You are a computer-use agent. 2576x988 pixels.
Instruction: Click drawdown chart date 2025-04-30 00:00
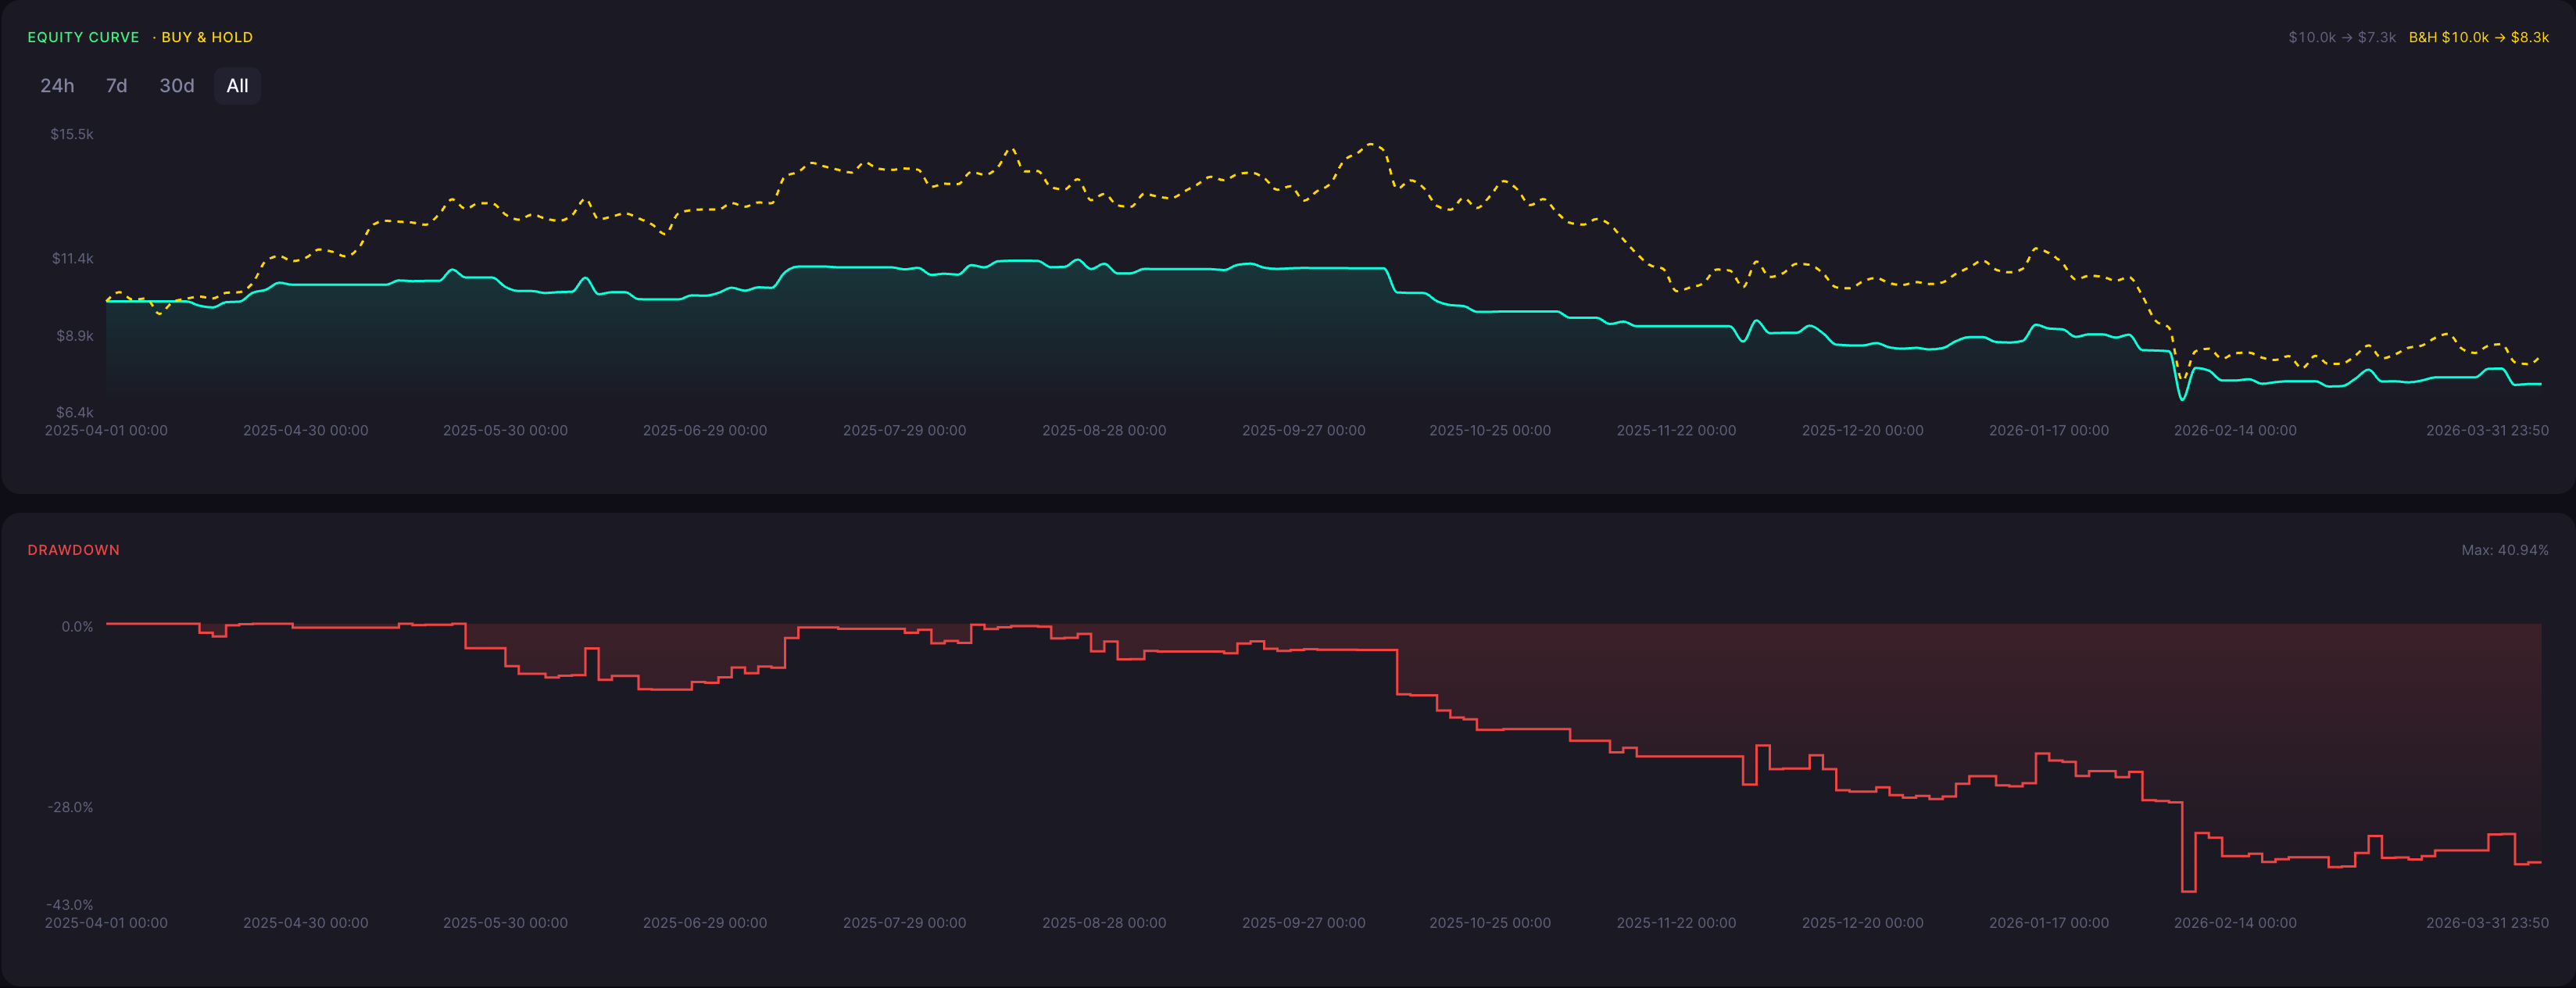[x=306, y=923]
